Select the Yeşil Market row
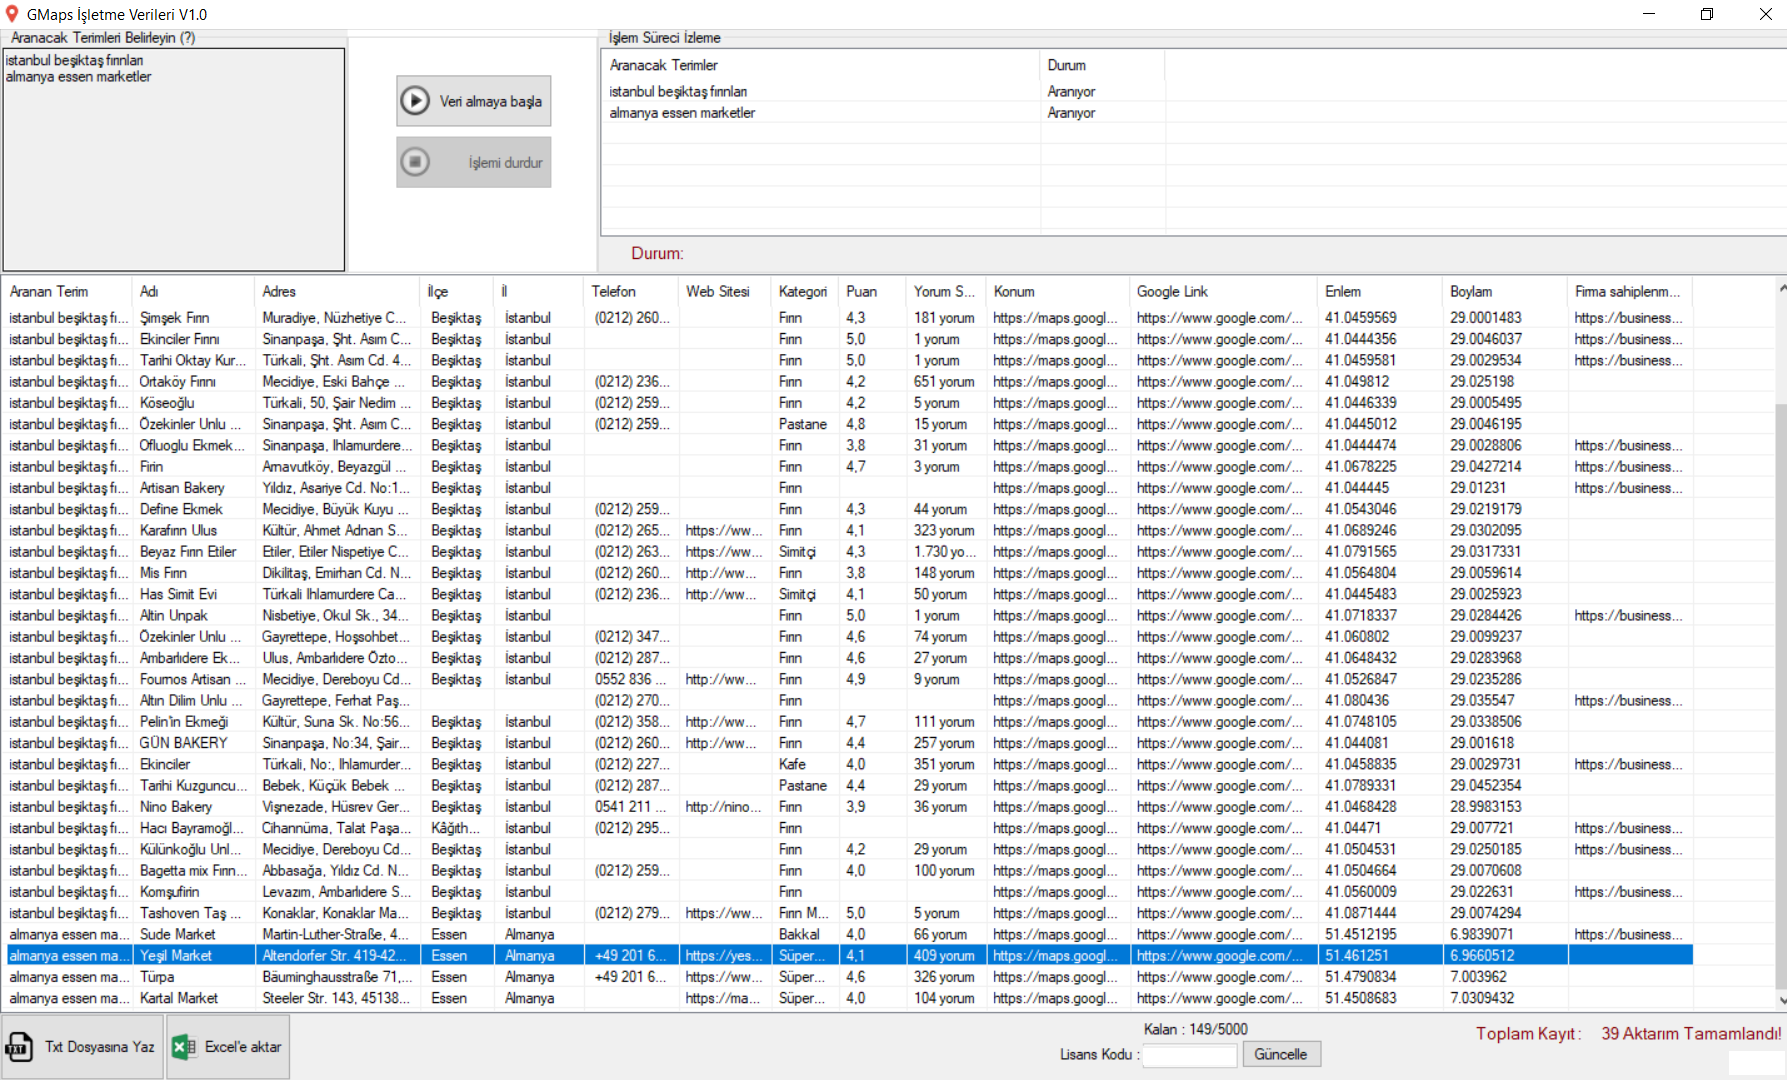 point(849,956)
